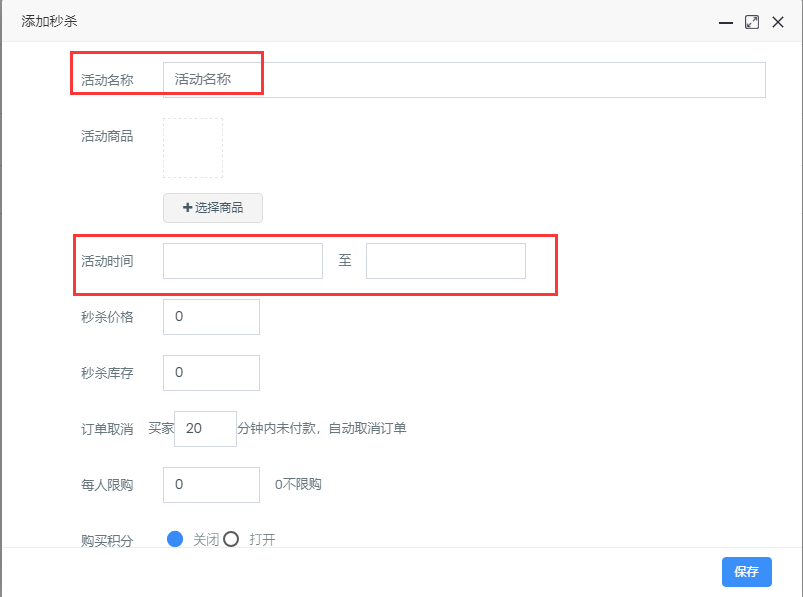Click the 活动商品 label

click(x=107, y=136)
